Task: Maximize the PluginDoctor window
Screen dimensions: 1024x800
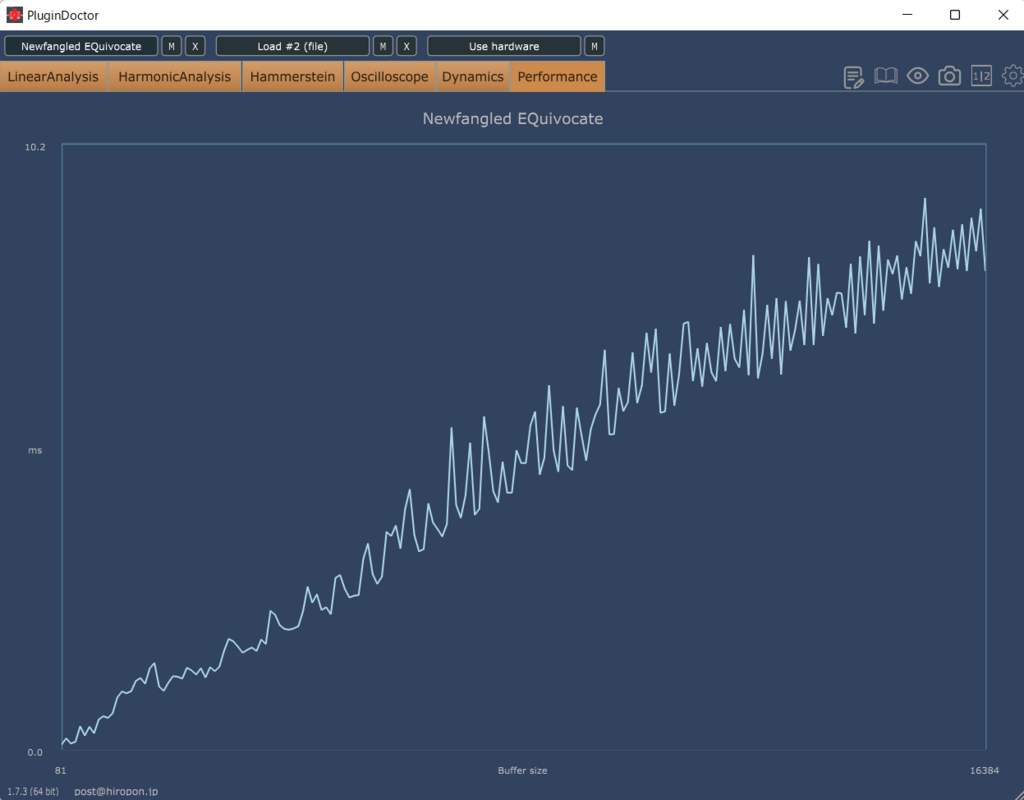Action: coord(955,14)
